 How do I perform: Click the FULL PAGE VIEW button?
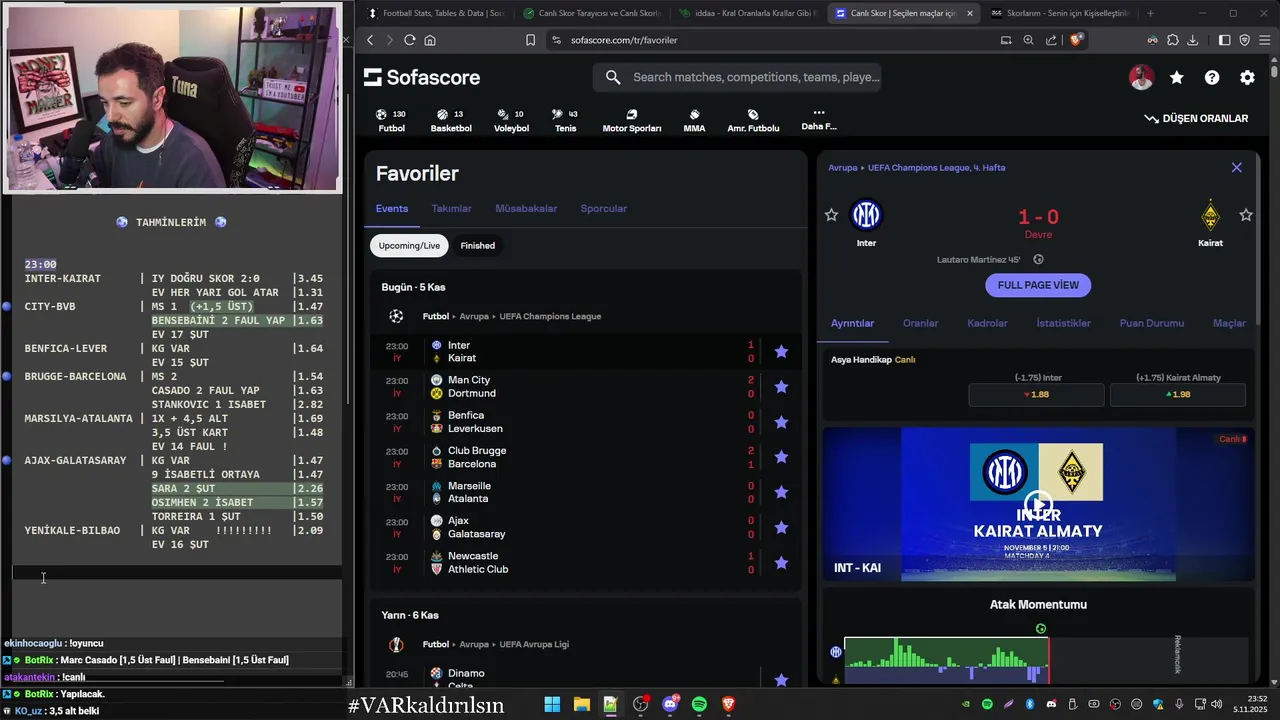1038,285
